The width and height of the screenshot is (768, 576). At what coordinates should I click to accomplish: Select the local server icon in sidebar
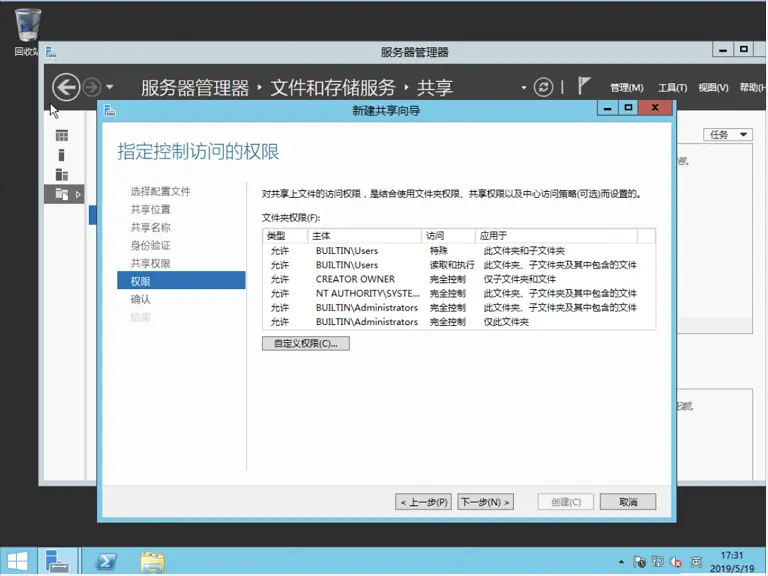pyautogui.click(x=61, y=155)
